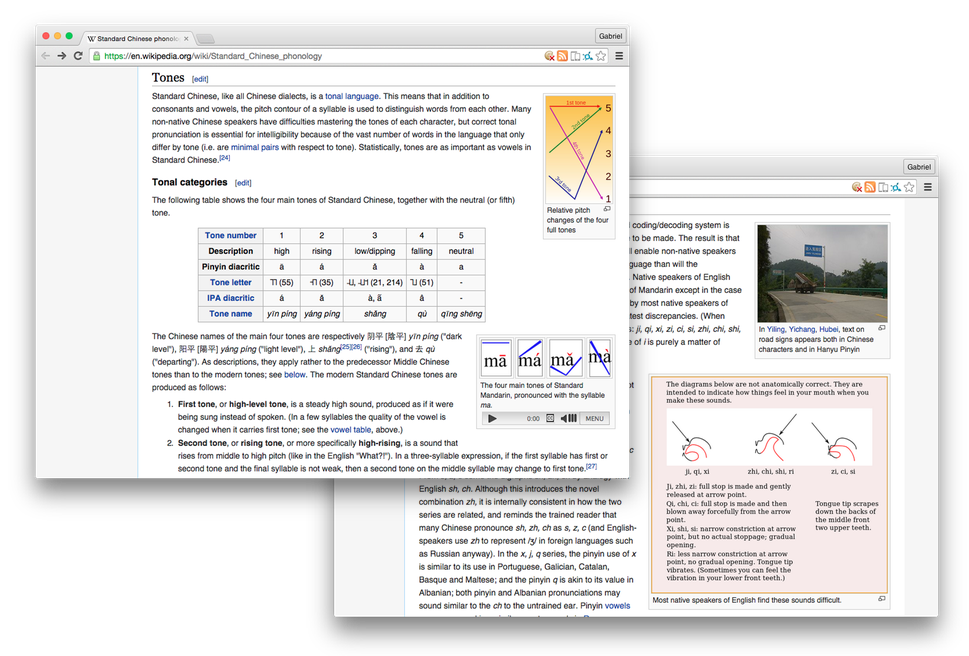Click citation reference 27
The height and width of the screenshot is (656, 969).
click(591, 466)
